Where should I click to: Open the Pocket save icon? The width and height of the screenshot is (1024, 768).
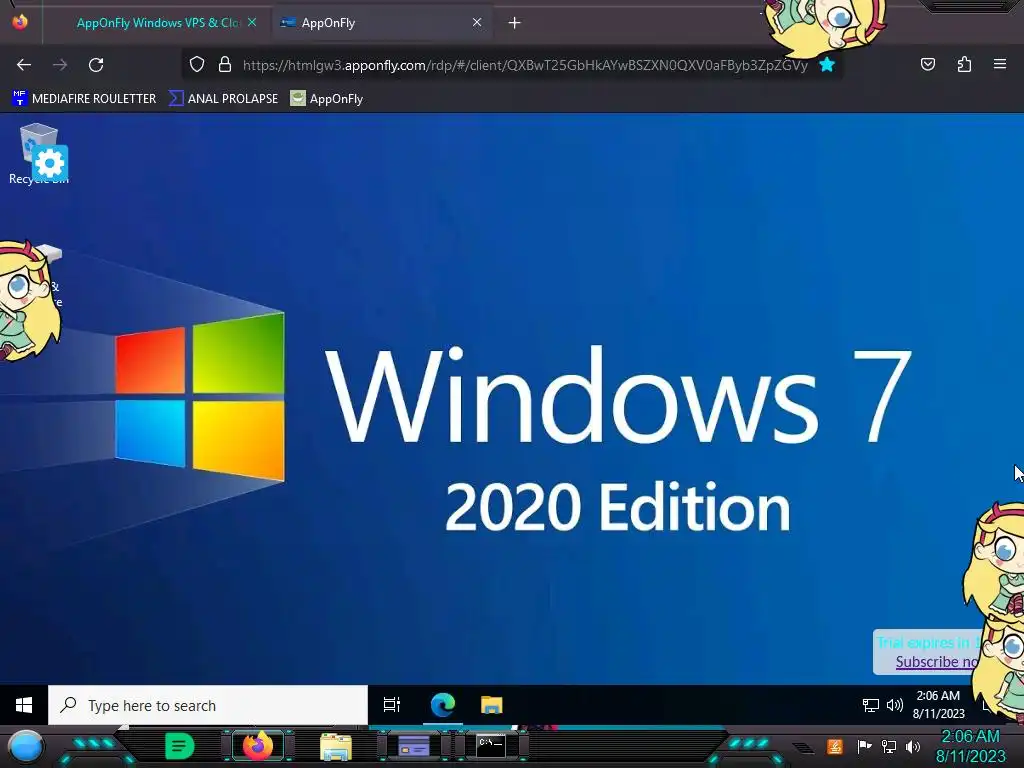click(928, 64)
